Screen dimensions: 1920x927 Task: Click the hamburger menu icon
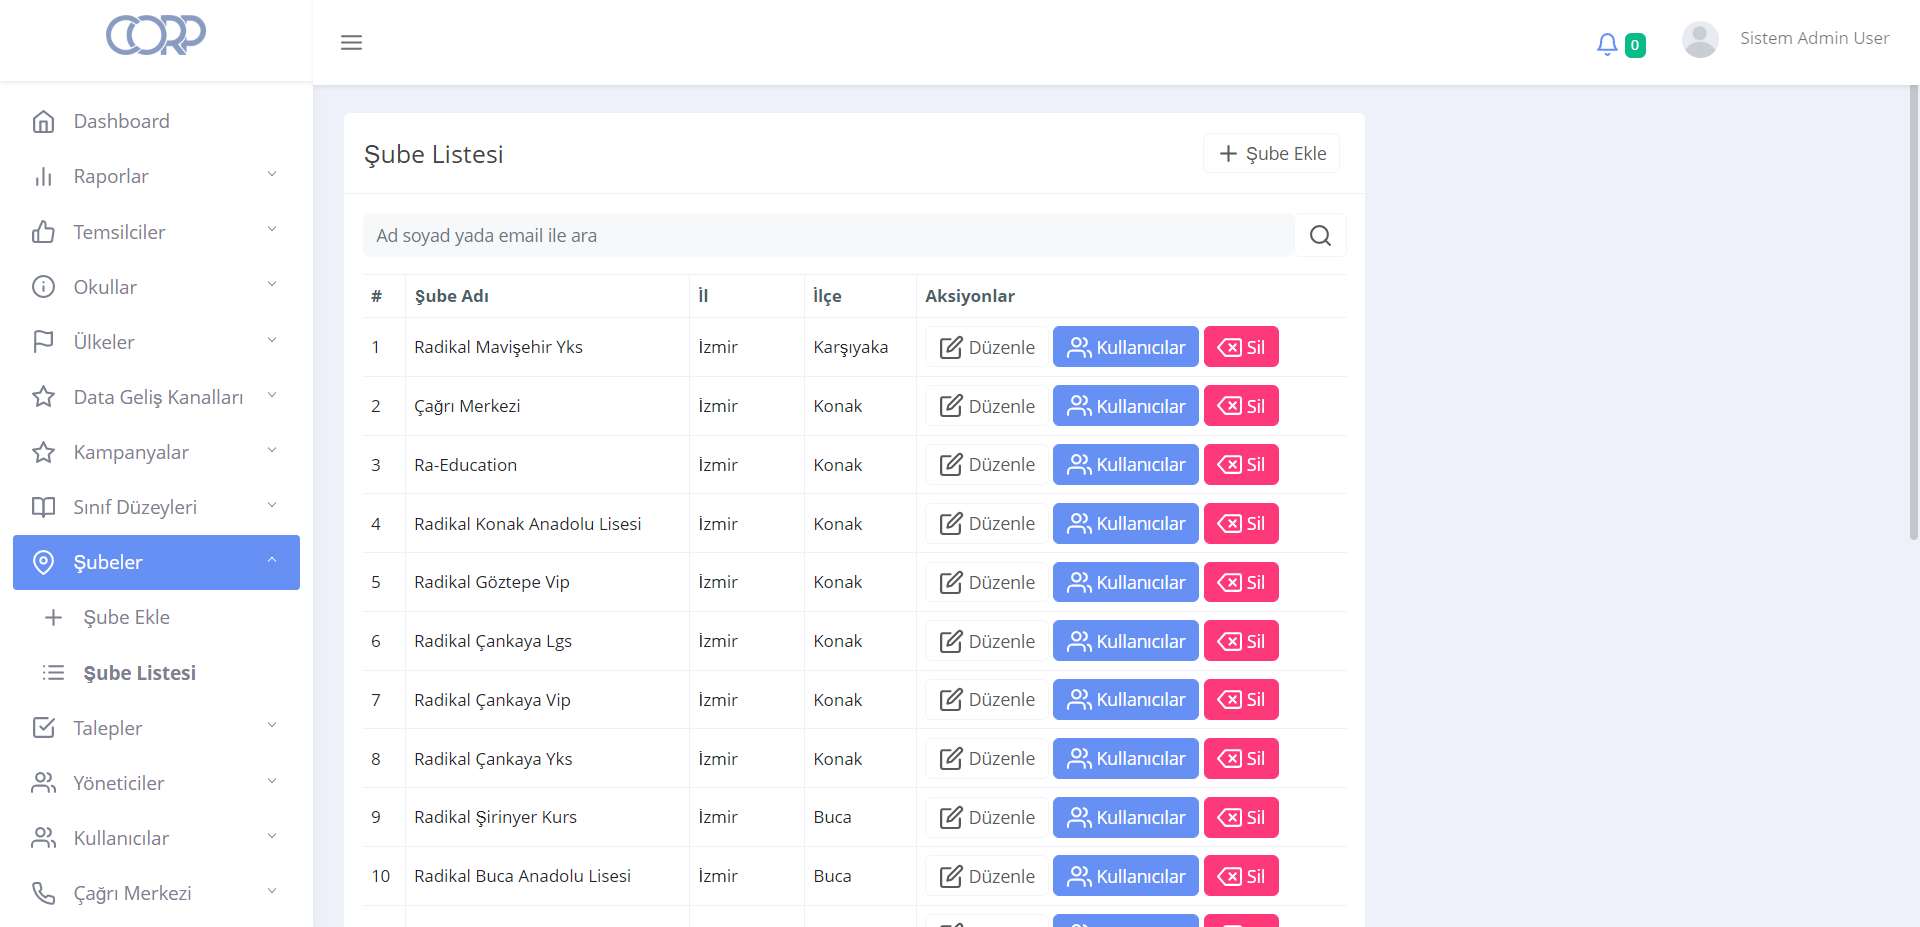351,42
